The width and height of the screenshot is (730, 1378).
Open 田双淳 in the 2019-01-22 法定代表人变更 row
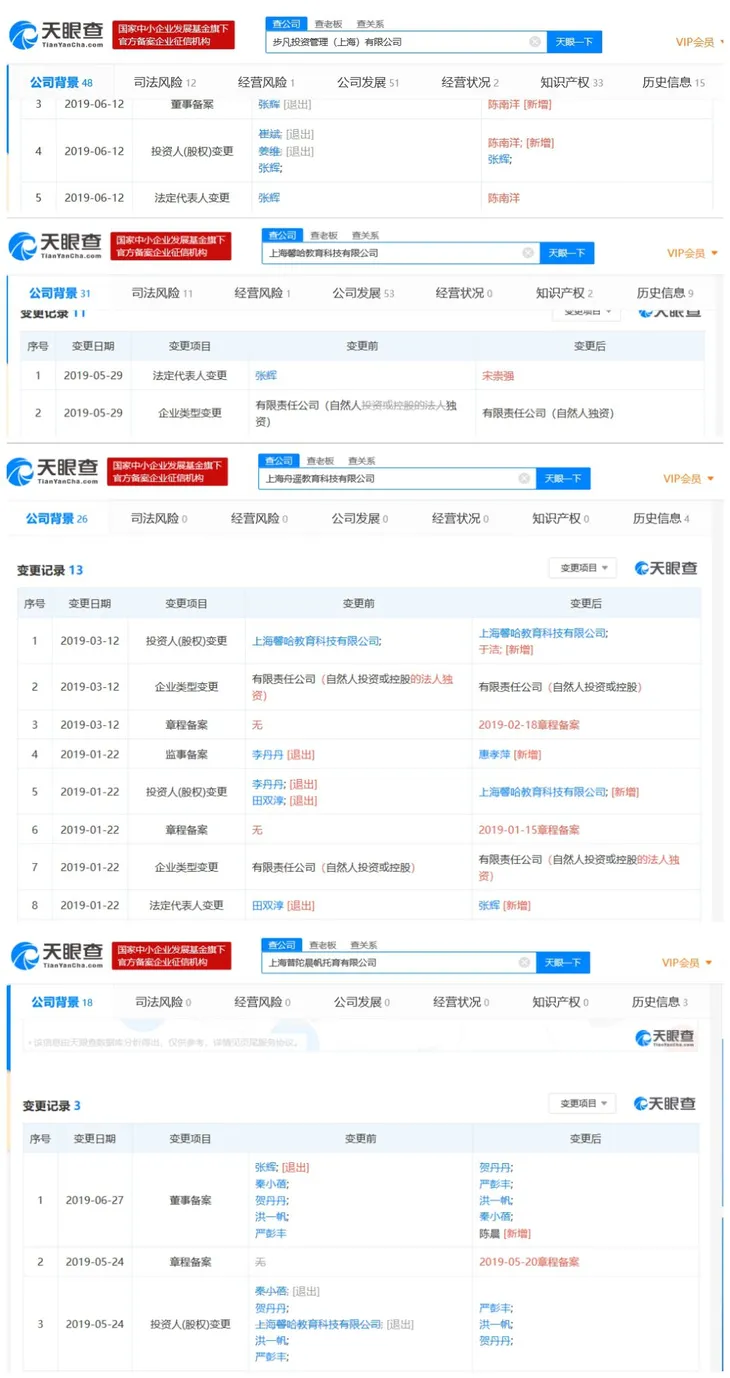[268, 905]
